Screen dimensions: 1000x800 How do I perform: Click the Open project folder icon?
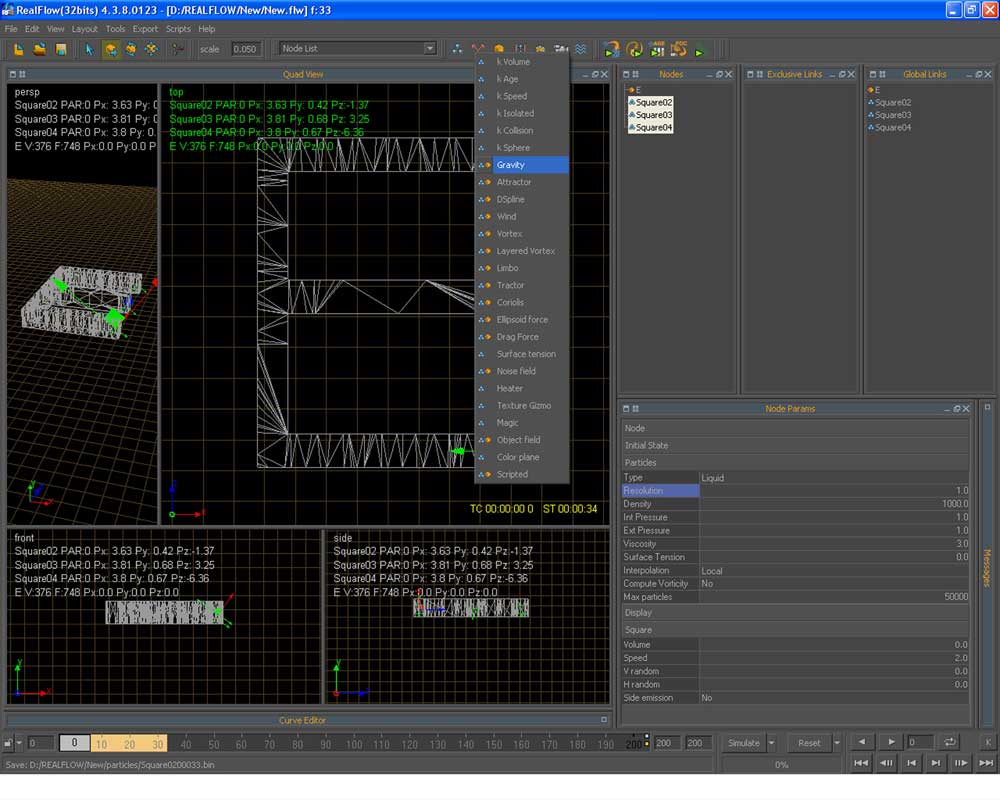point(39,49)
